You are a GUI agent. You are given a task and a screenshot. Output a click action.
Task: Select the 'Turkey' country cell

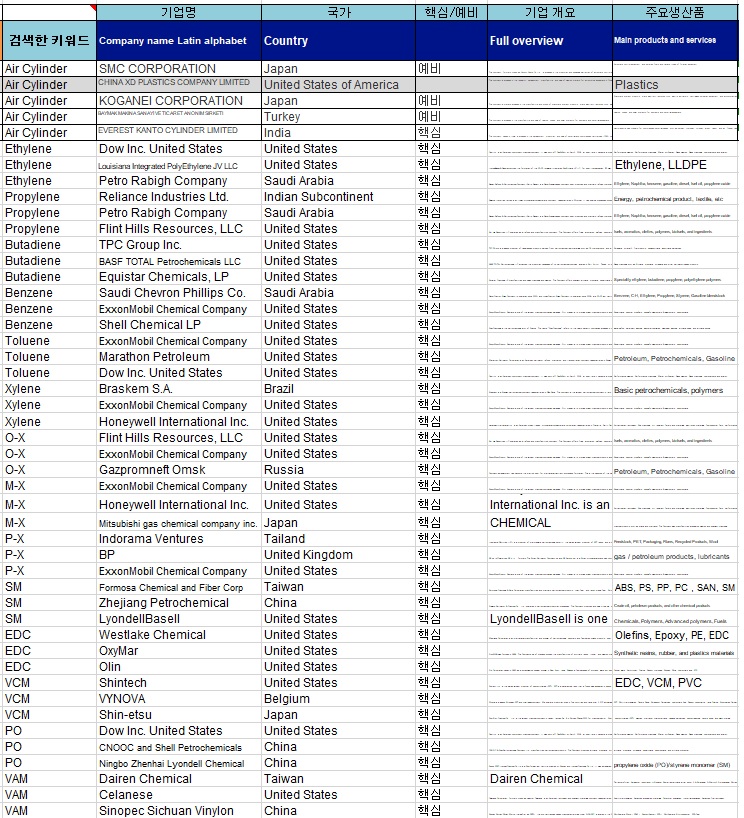point(339,117)
